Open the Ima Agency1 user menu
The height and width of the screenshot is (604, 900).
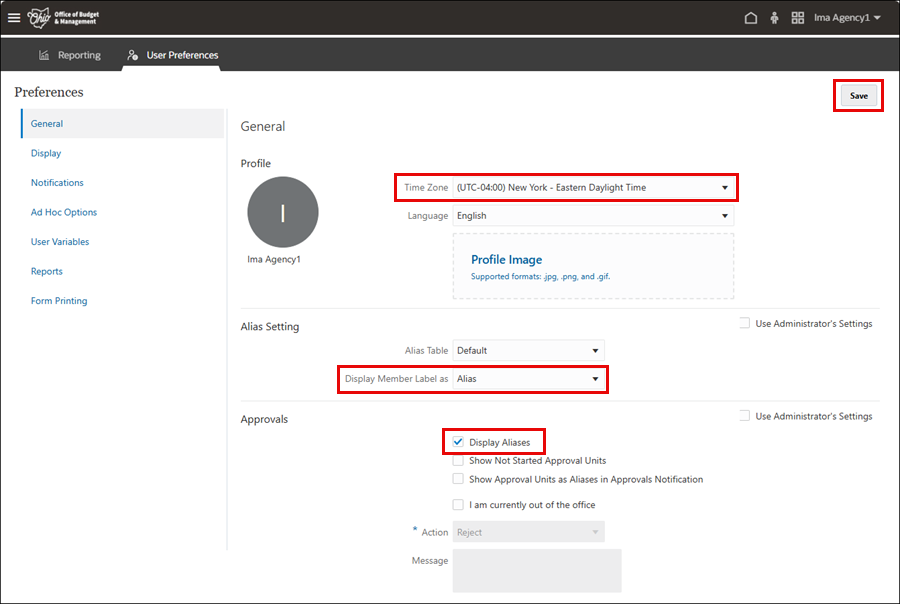click(847, 18)
